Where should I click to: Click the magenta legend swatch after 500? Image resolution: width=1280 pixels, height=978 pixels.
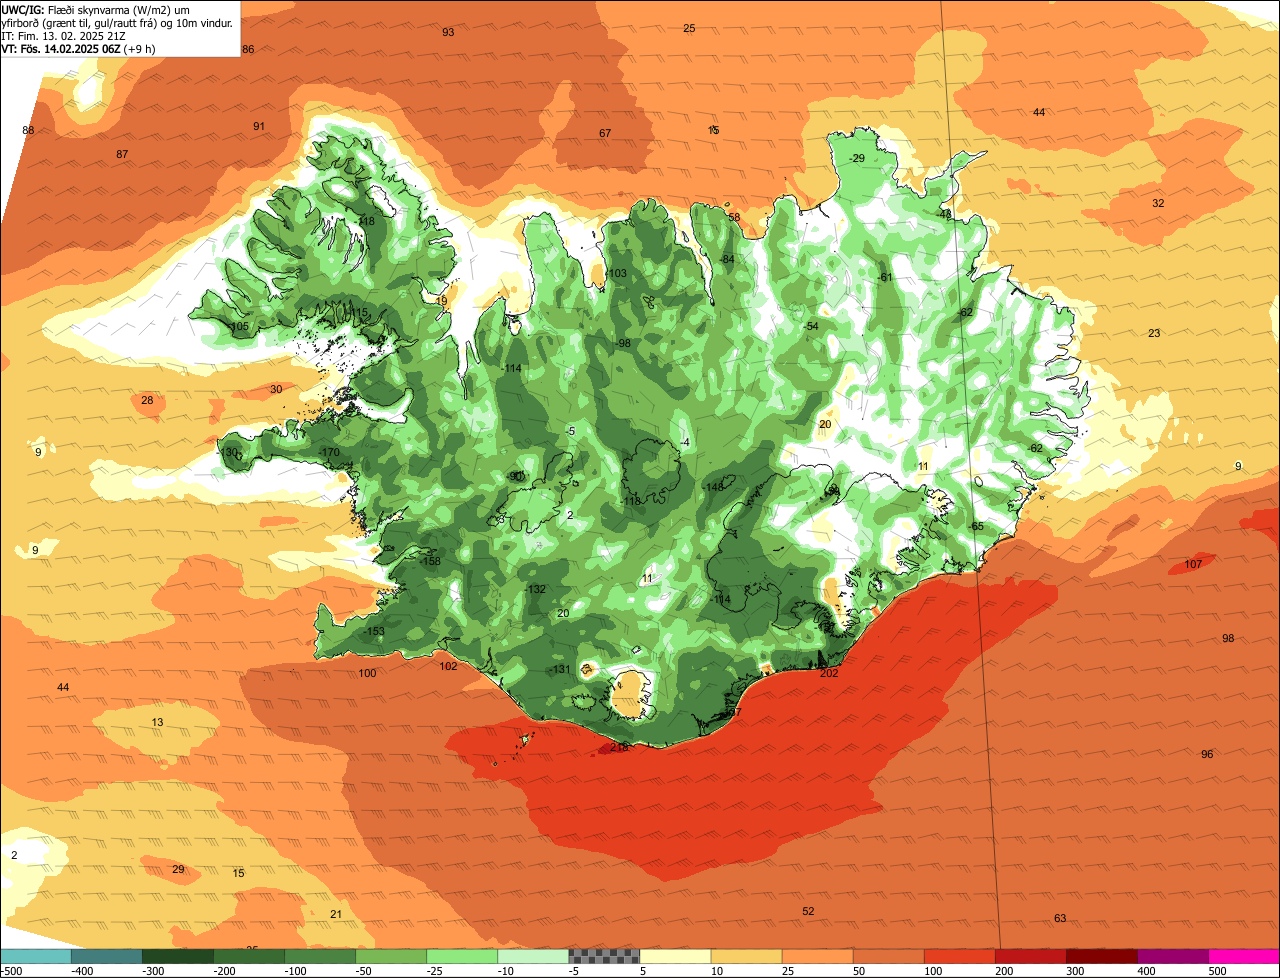[1244, 956]
